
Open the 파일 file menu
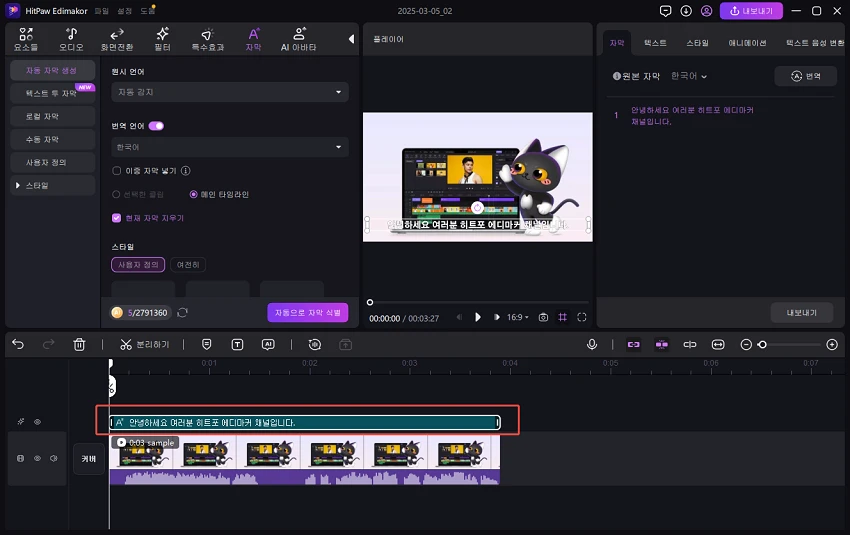coord(101,11)
